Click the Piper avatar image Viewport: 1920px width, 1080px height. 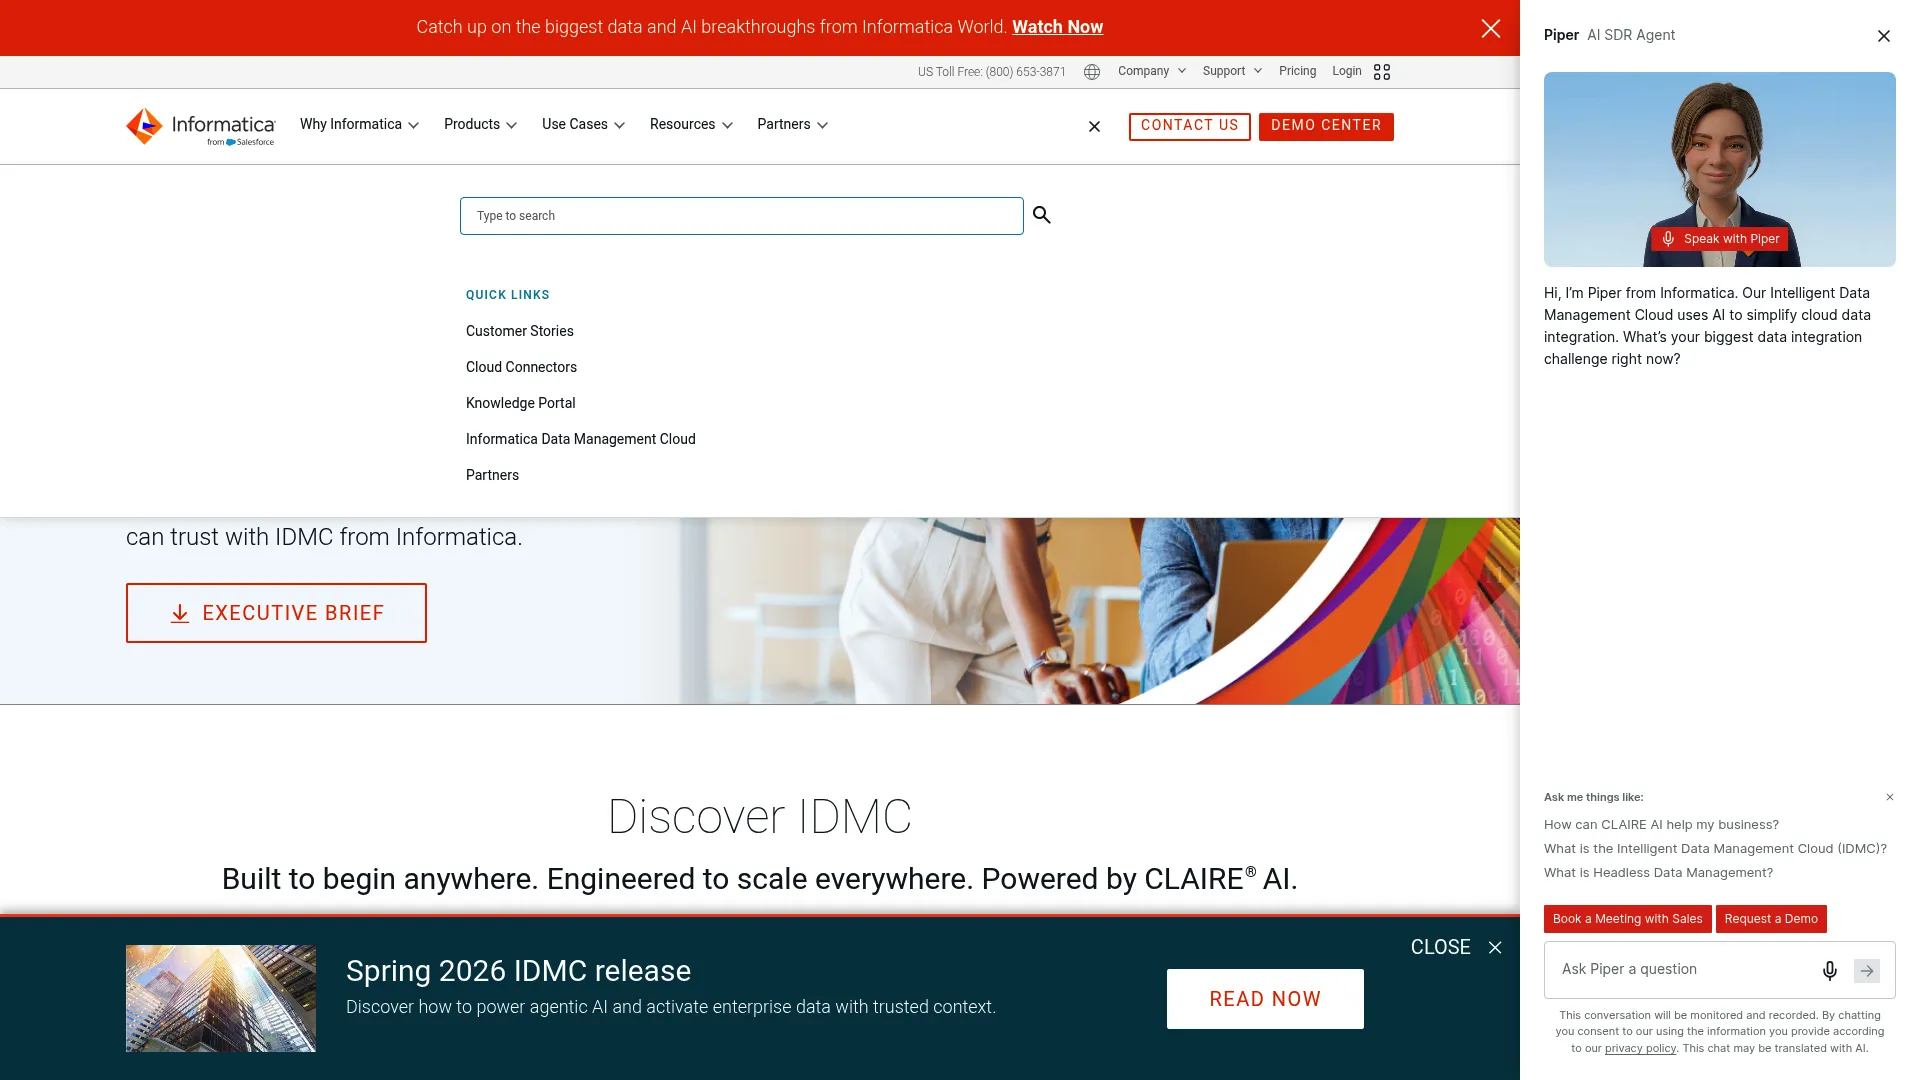[x=1719, y=169]
